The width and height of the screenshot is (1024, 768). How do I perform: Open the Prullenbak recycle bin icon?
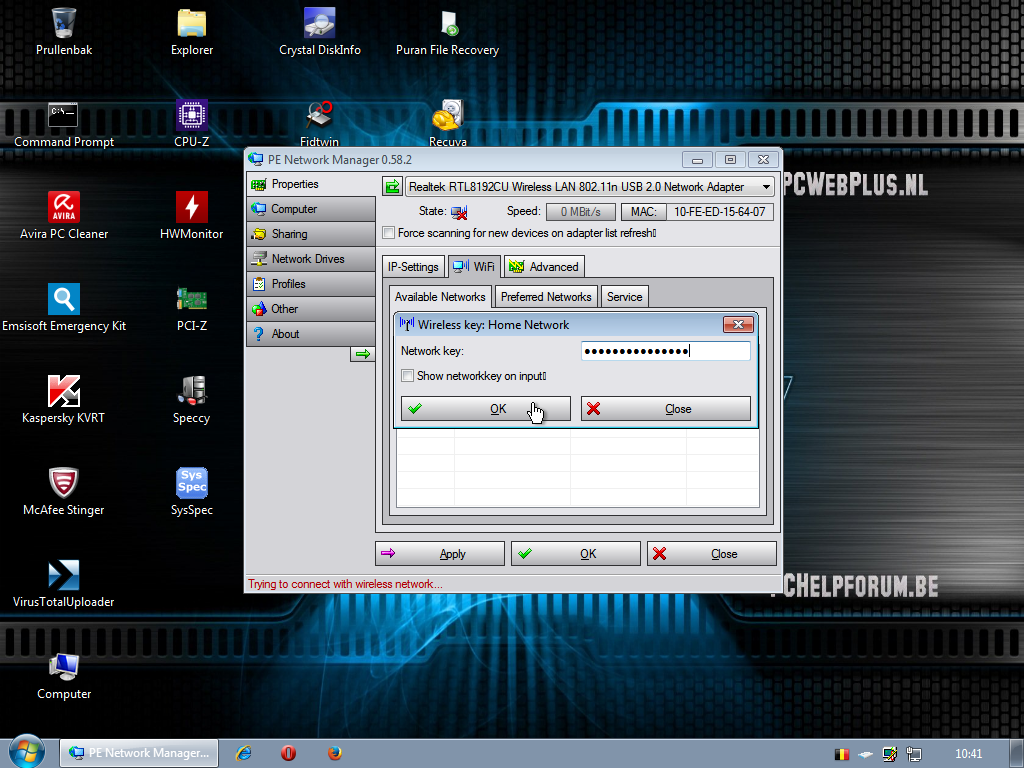point(64,31)
